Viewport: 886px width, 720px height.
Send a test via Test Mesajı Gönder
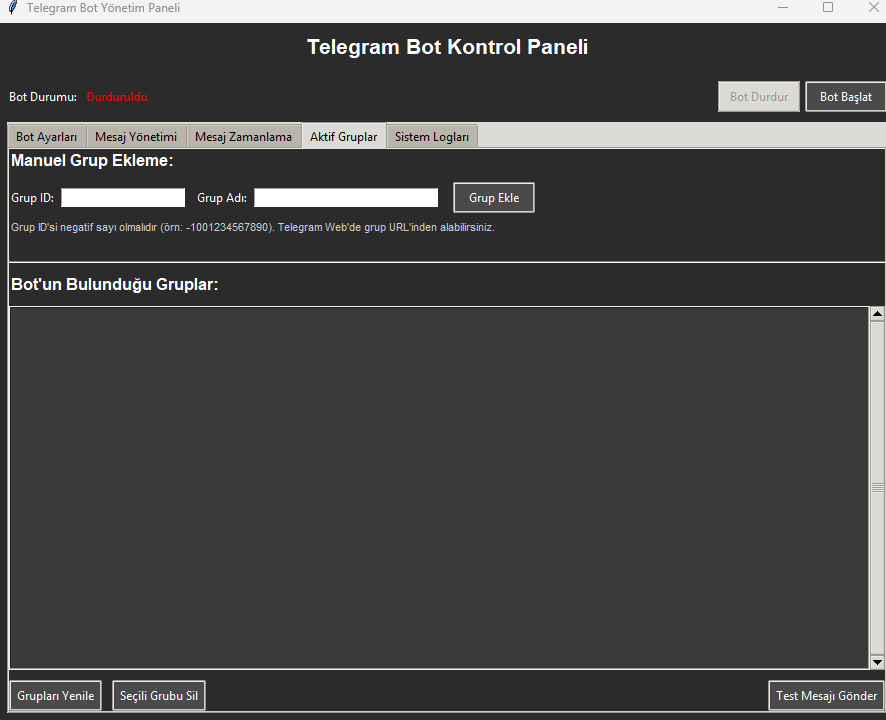826,696
